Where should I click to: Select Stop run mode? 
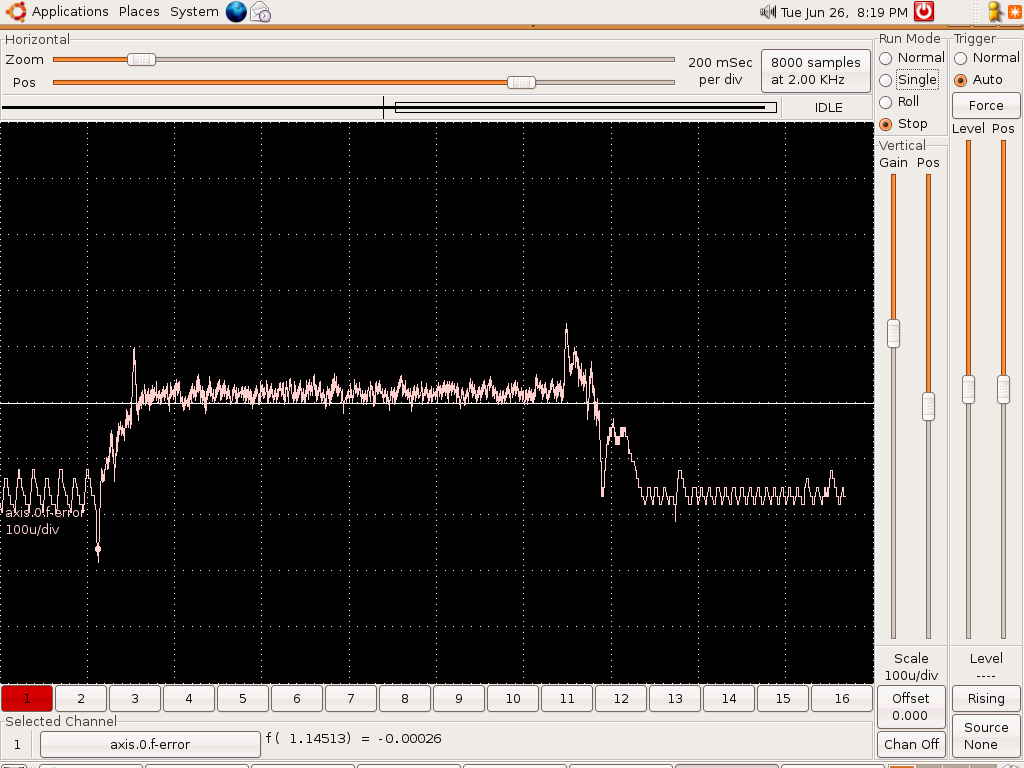point(903,123)
